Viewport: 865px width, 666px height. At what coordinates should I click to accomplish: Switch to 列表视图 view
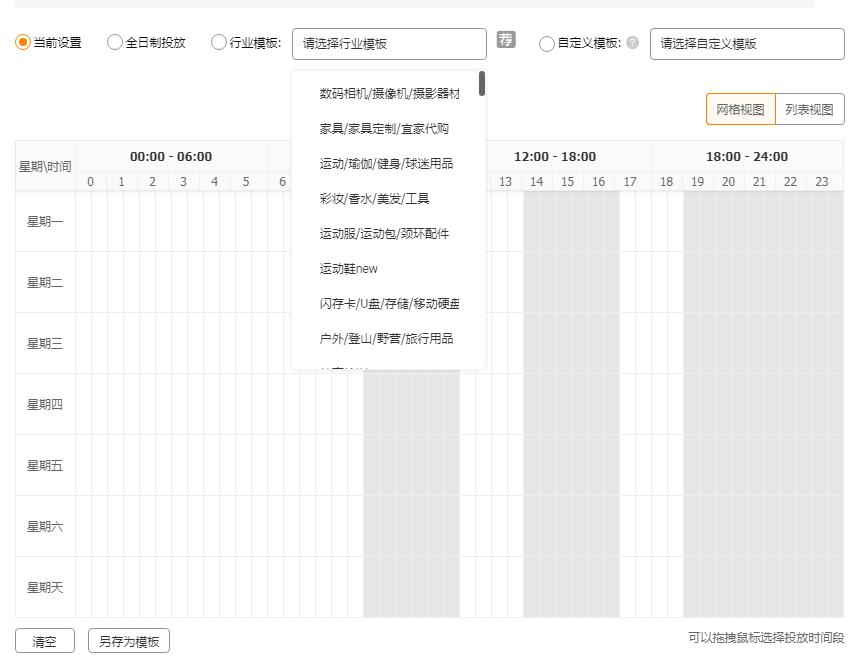(810, 109)
